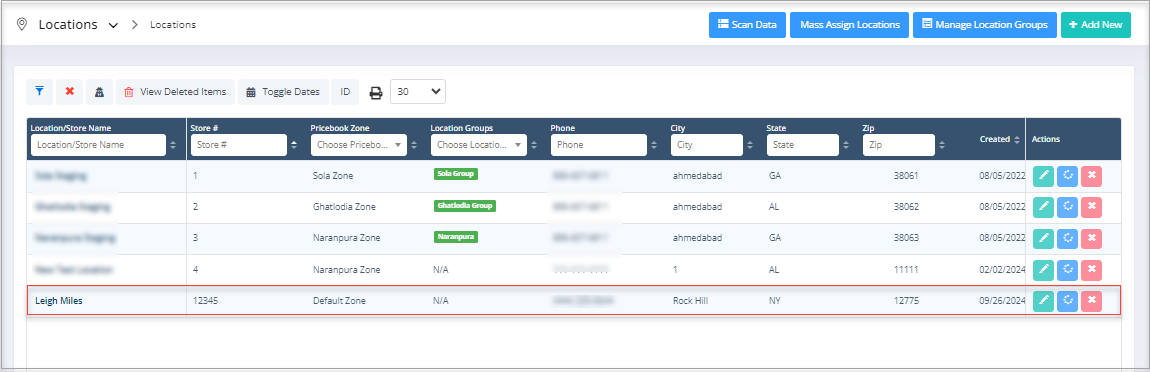The height and width of the screenshot is (372, 1150).
Task: Sort by City column arrows
Action: point(751,145)
